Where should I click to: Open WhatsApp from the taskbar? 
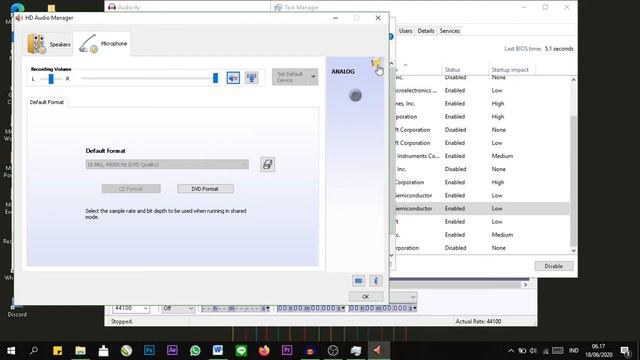(x=195, y=351)
